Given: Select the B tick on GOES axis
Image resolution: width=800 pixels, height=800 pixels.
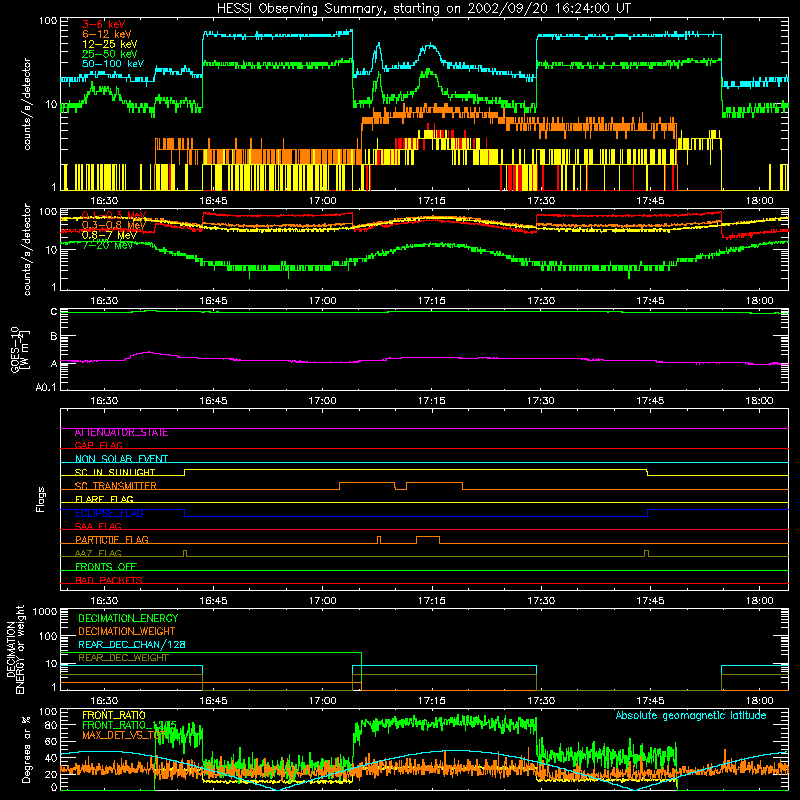Looking at the screenshot, I should [54, 336].
